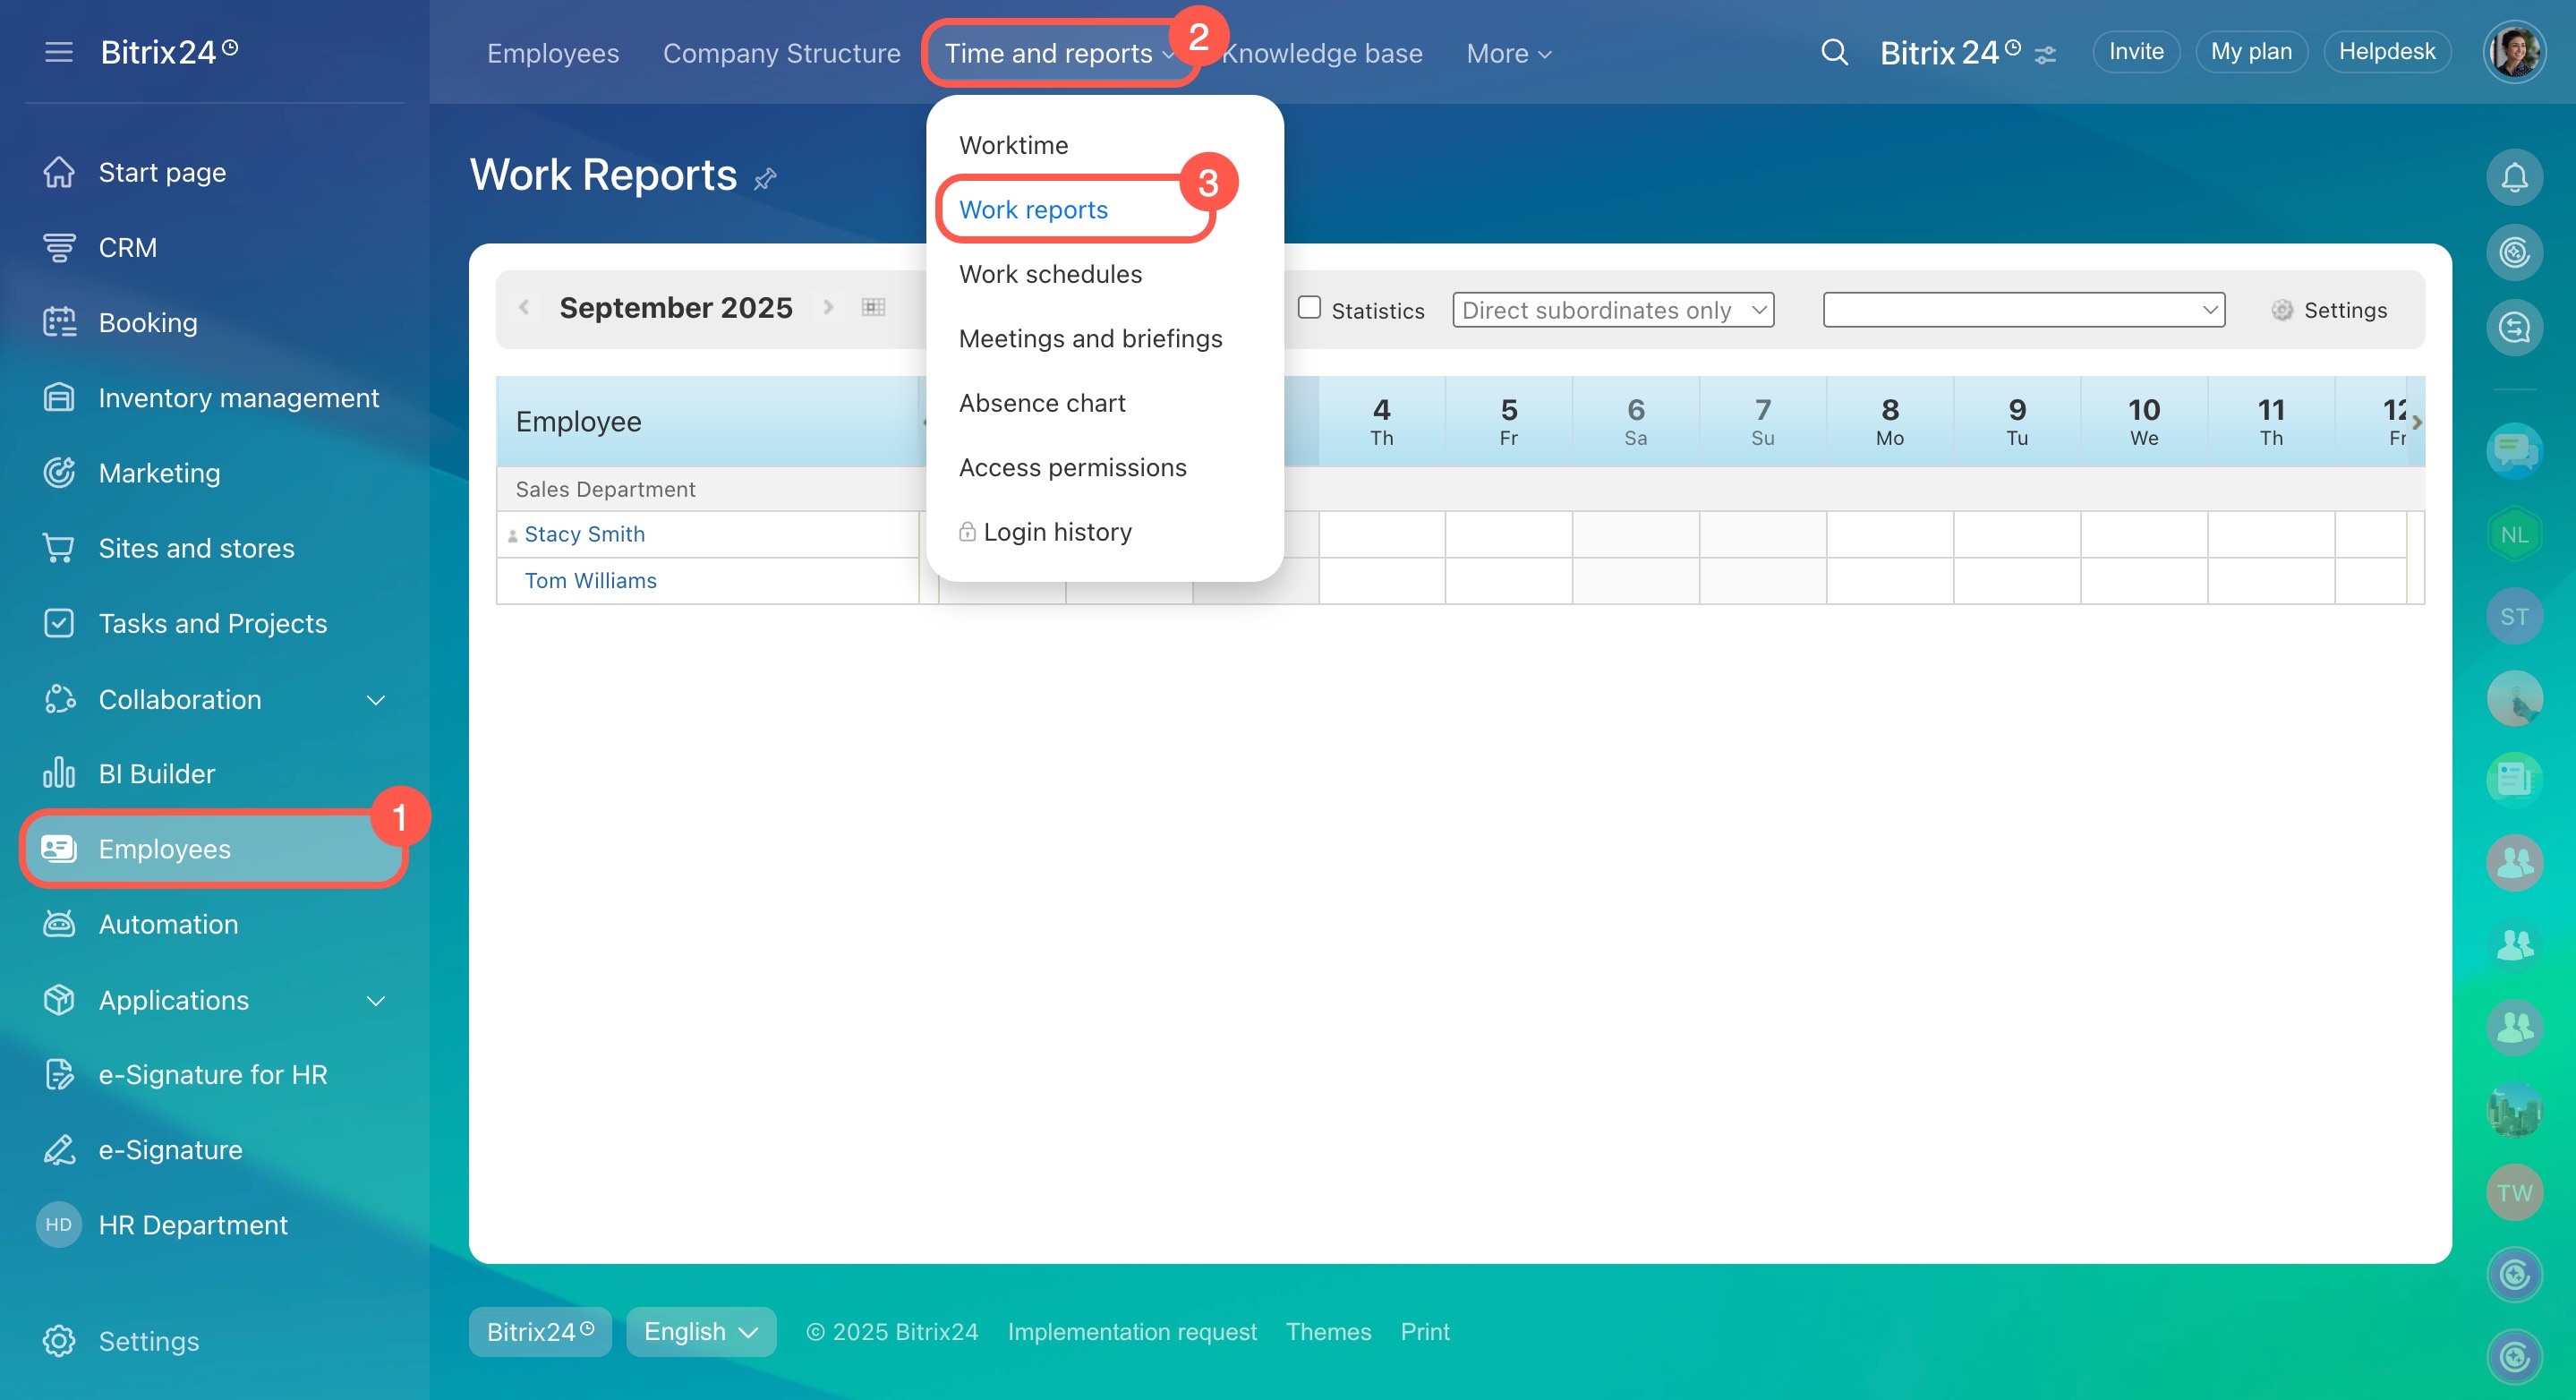The width and height of the screenshot is (2576, 1400).
Task: Switch to Company Structure tab
Action: [x=781, y=53]
